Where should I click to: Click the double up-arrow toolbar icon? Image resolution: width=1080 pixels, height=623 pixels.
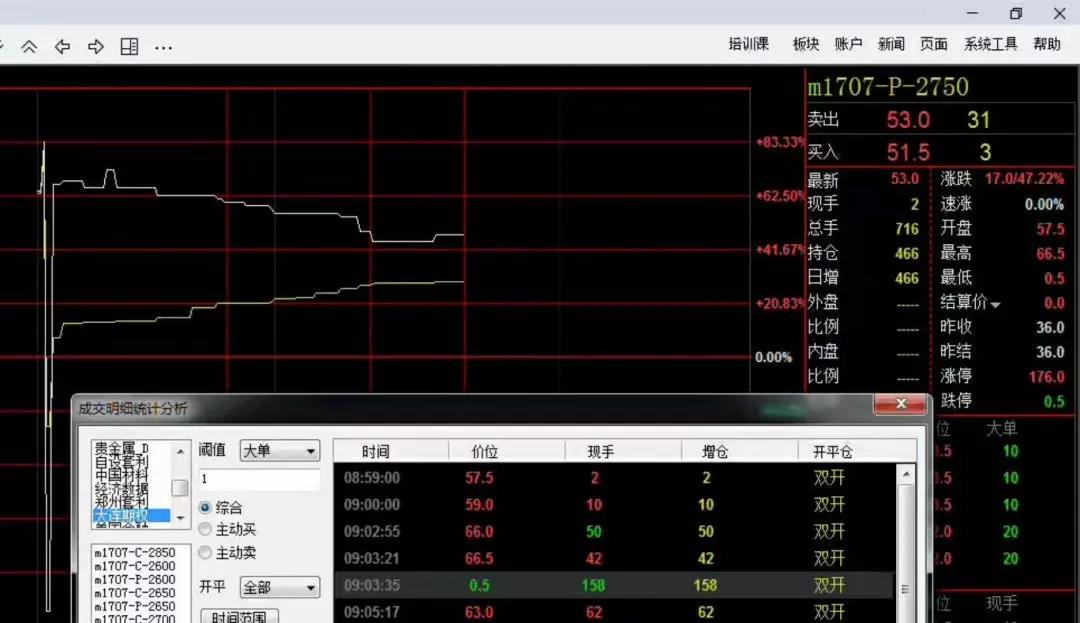[29, 47]
